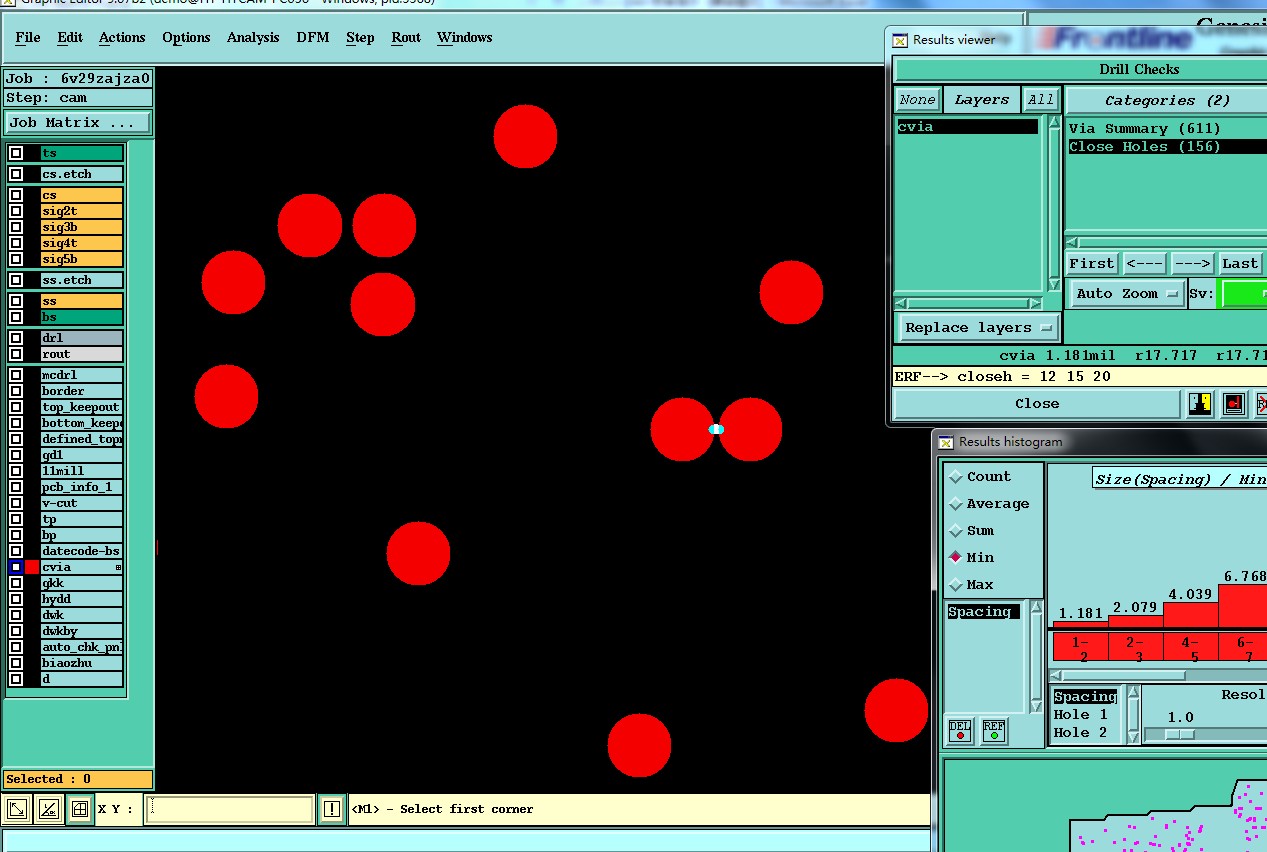The height and width of the screenshot is (852, 1267).
Task: Click the angle snap icon in bottom toolbar
Action: (x=49, y=809)
